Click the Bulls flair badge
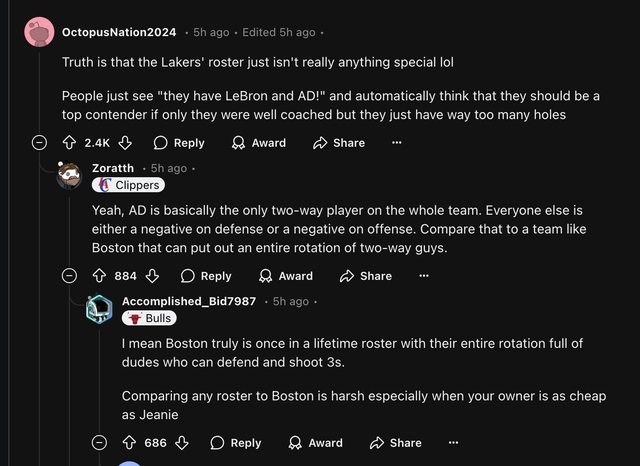This screenshot has width=640, height=466. pos(149,318)
